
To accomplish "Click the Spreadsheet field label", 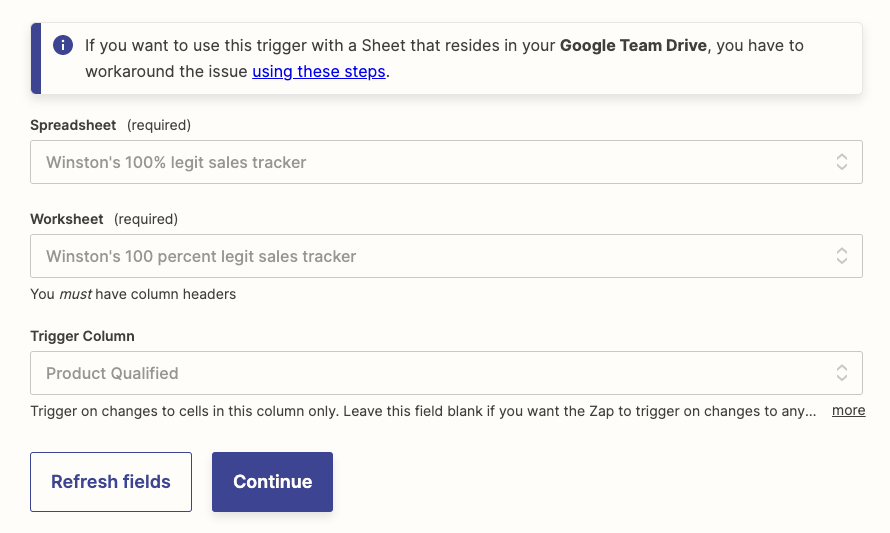I will (73, 125).
